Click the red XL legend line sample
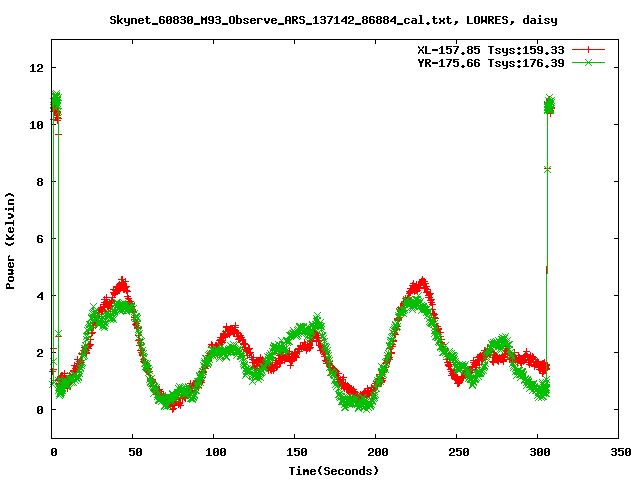The height and width of the screenshot is (480, 640). pos(588,50)
